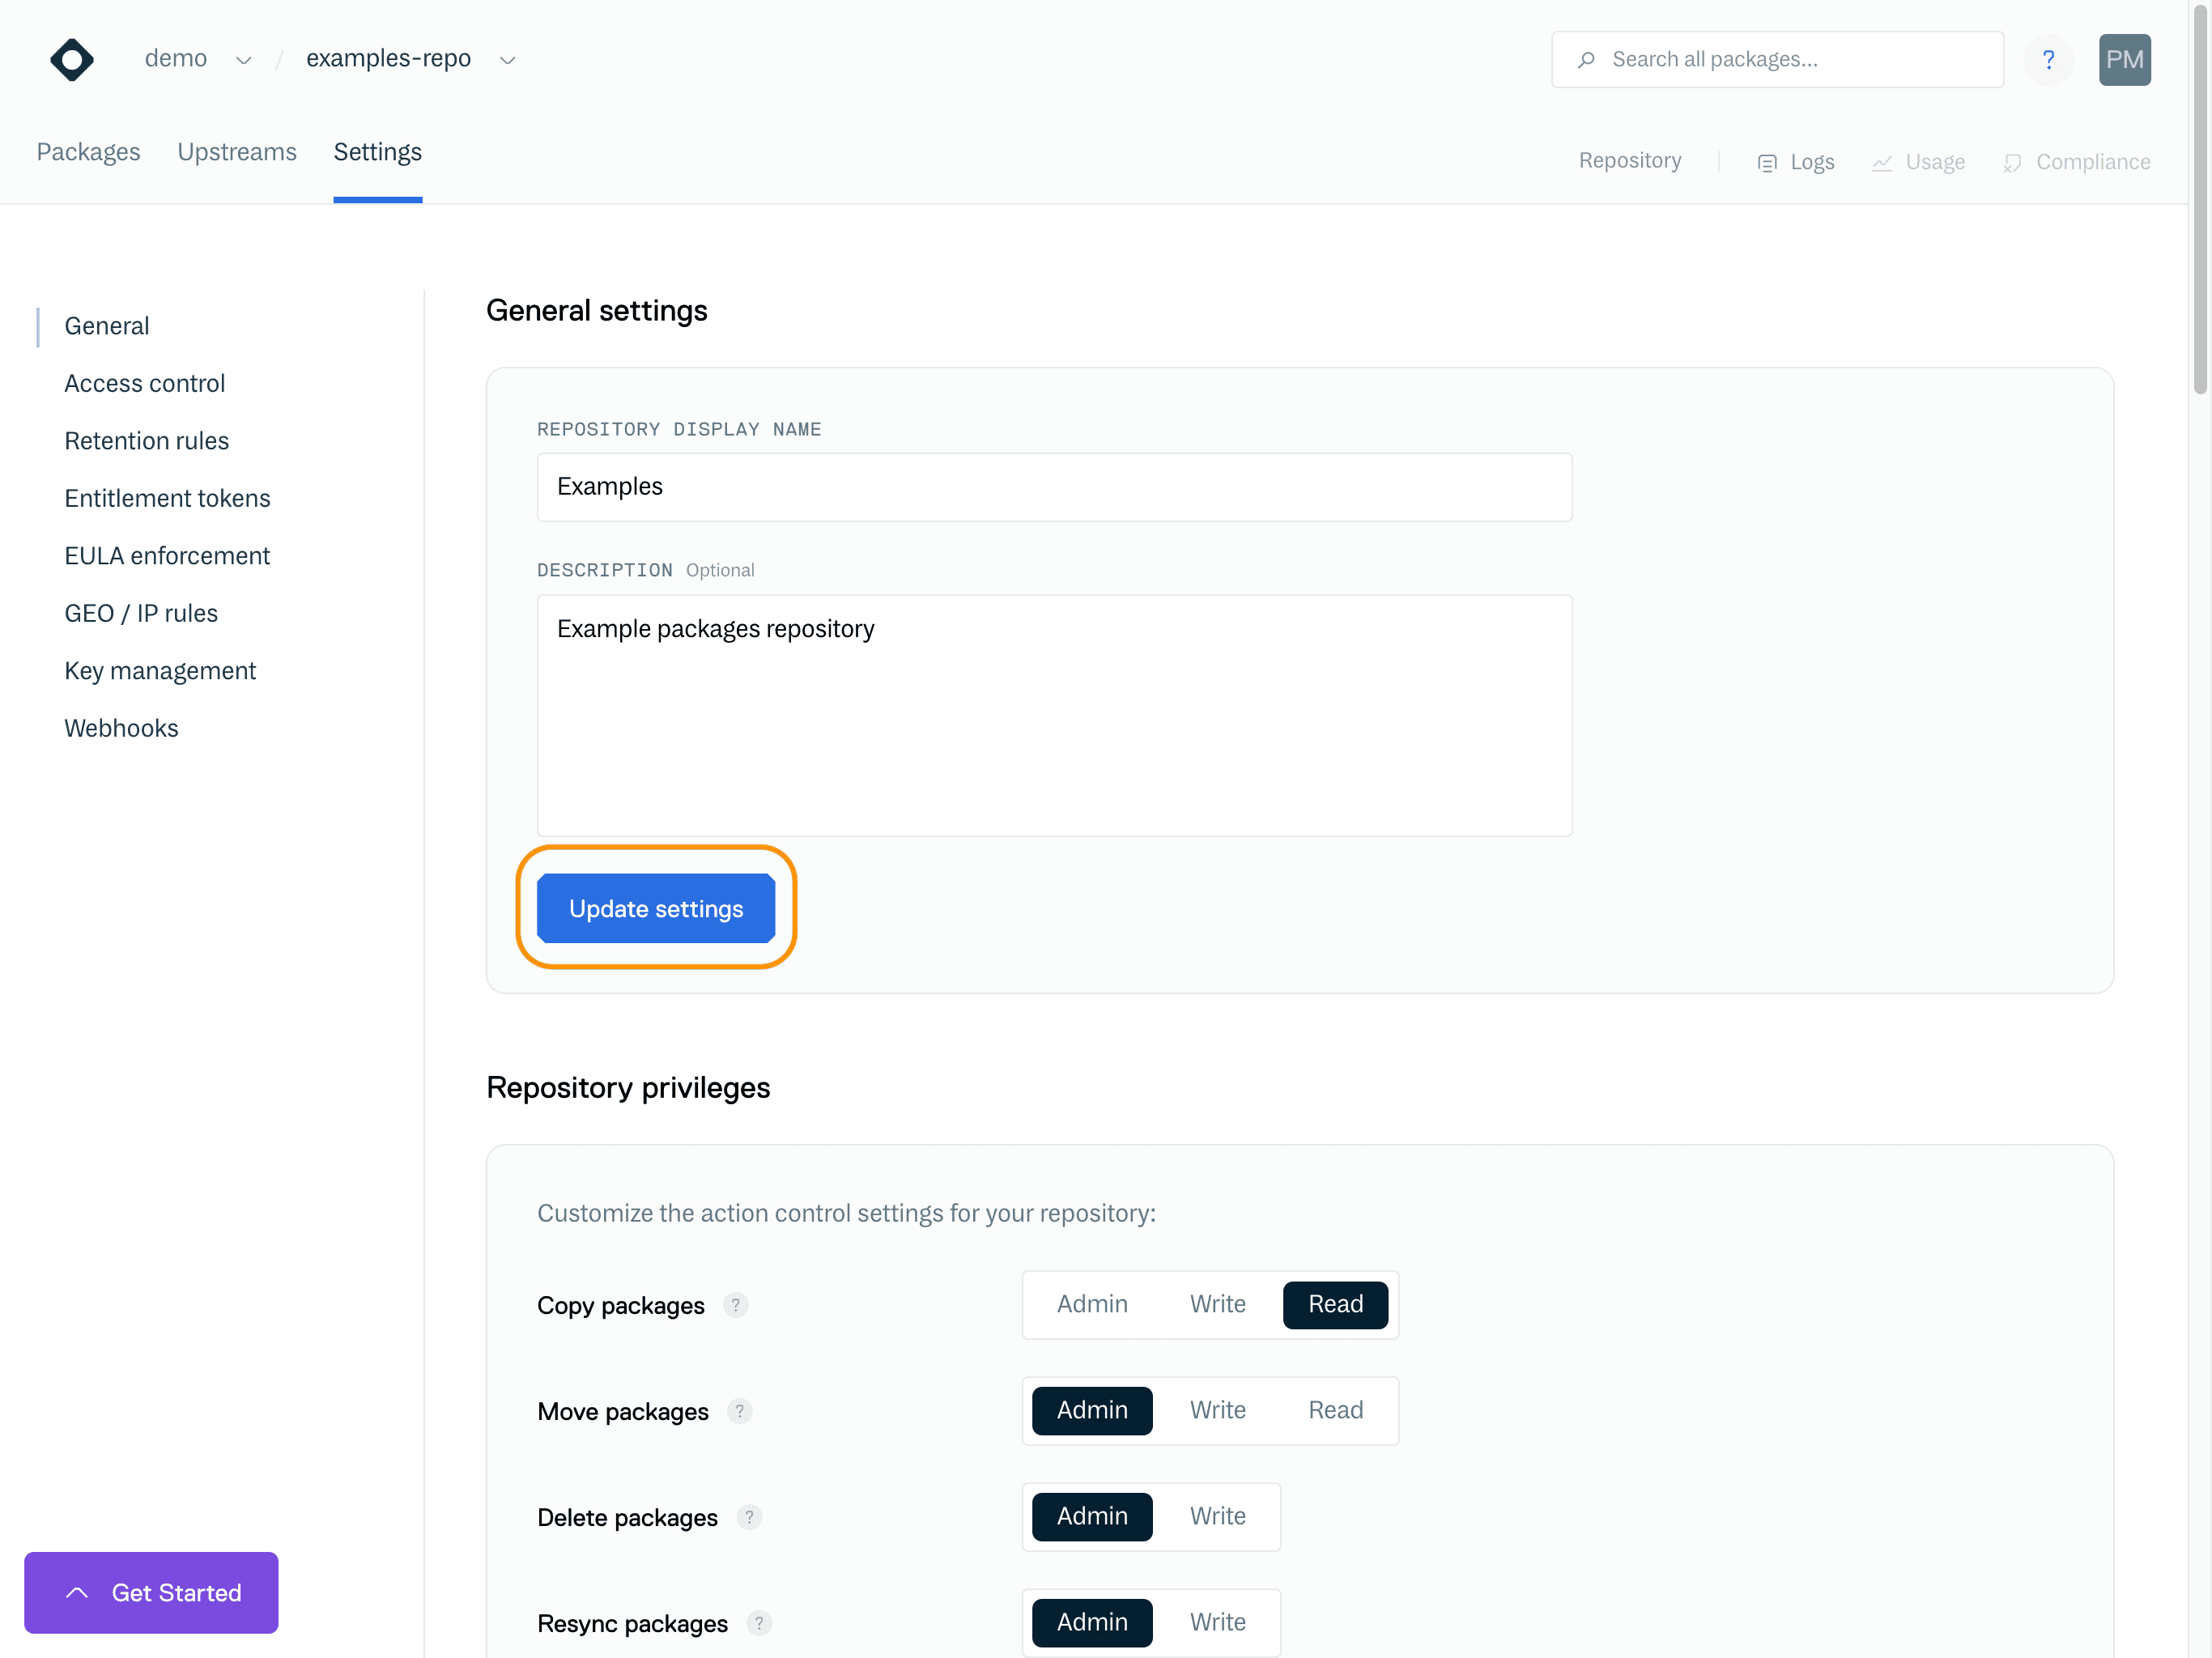Click the Copy packages help tooltip icon
The image size is (2212, 1658).
tap(737, 1305)
